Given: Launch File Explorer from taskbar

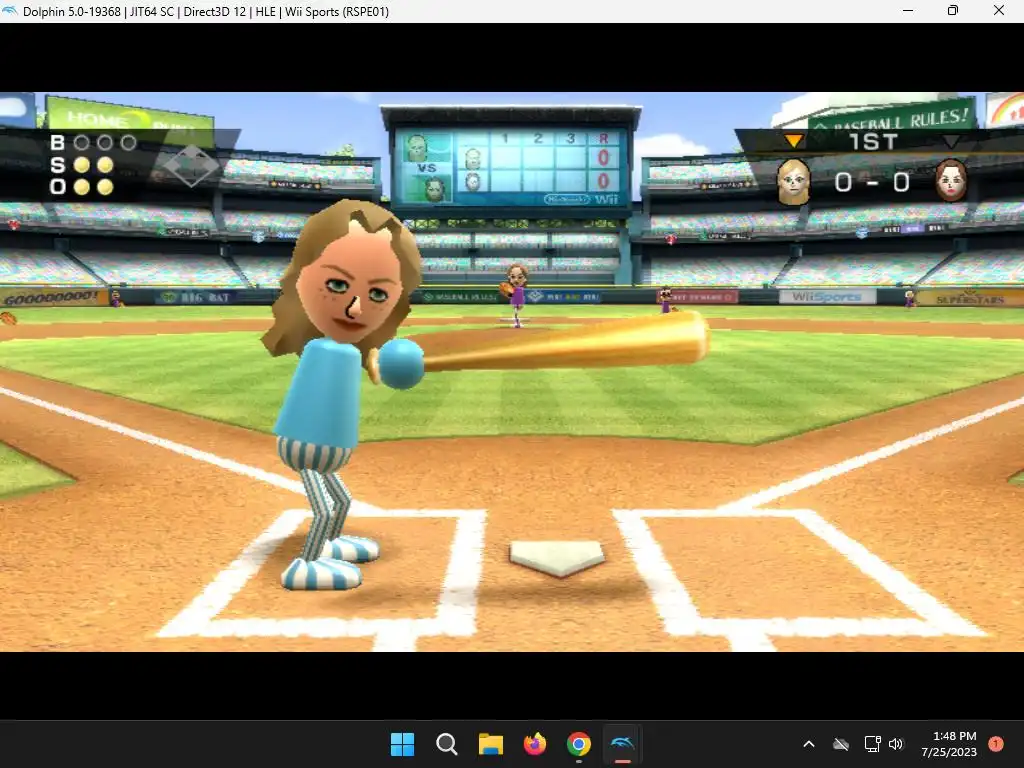Looking at the screenshot, I should coord(490,744).
